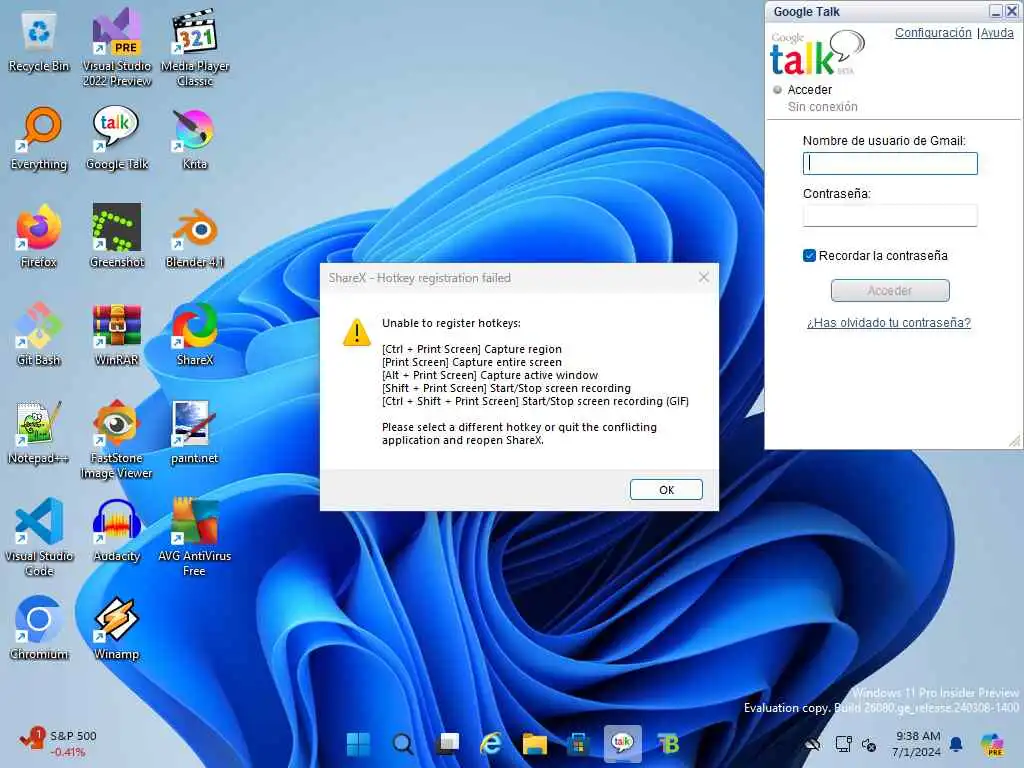
Task: Close the ShareX hotkey registration dialog
Action: pyautogui.click(x=703, y=278)
